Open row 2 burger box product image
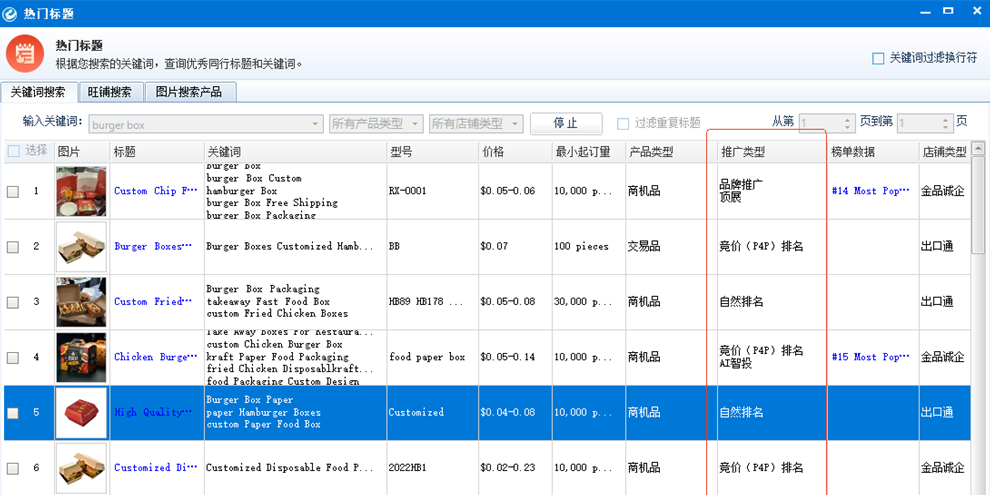990x495 pixels. pos(81,246)
